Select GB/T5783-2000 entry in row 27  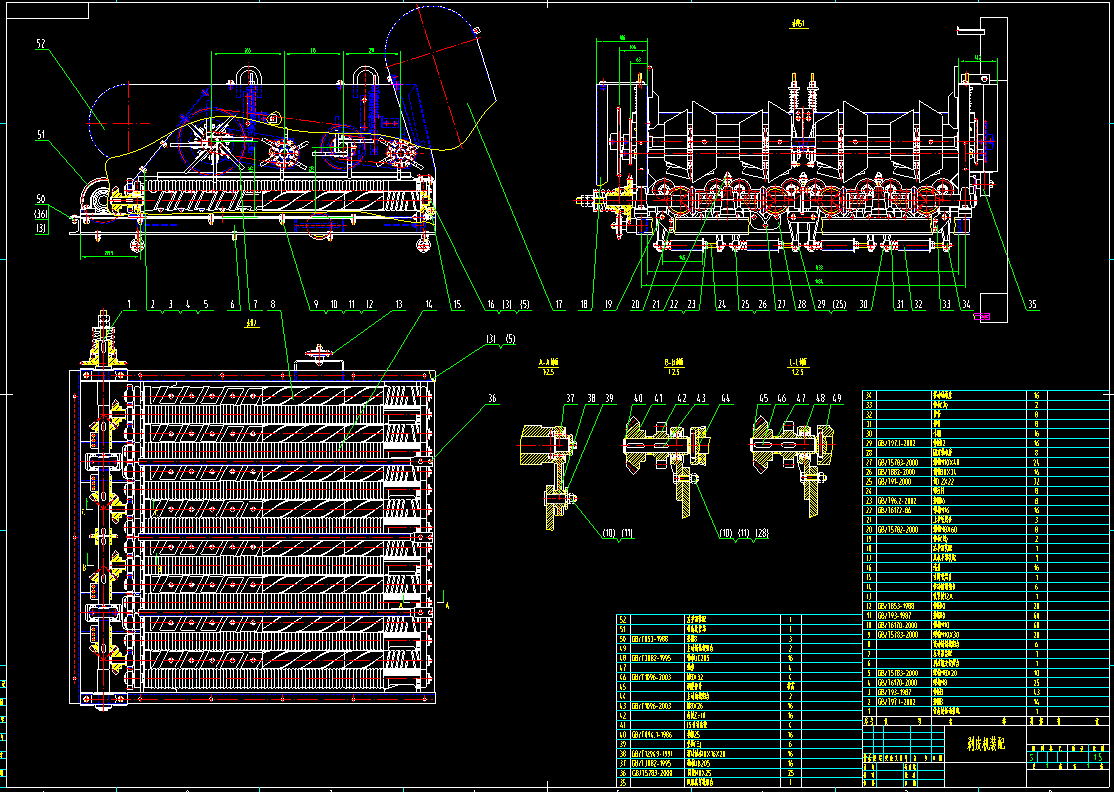[902, 462]
